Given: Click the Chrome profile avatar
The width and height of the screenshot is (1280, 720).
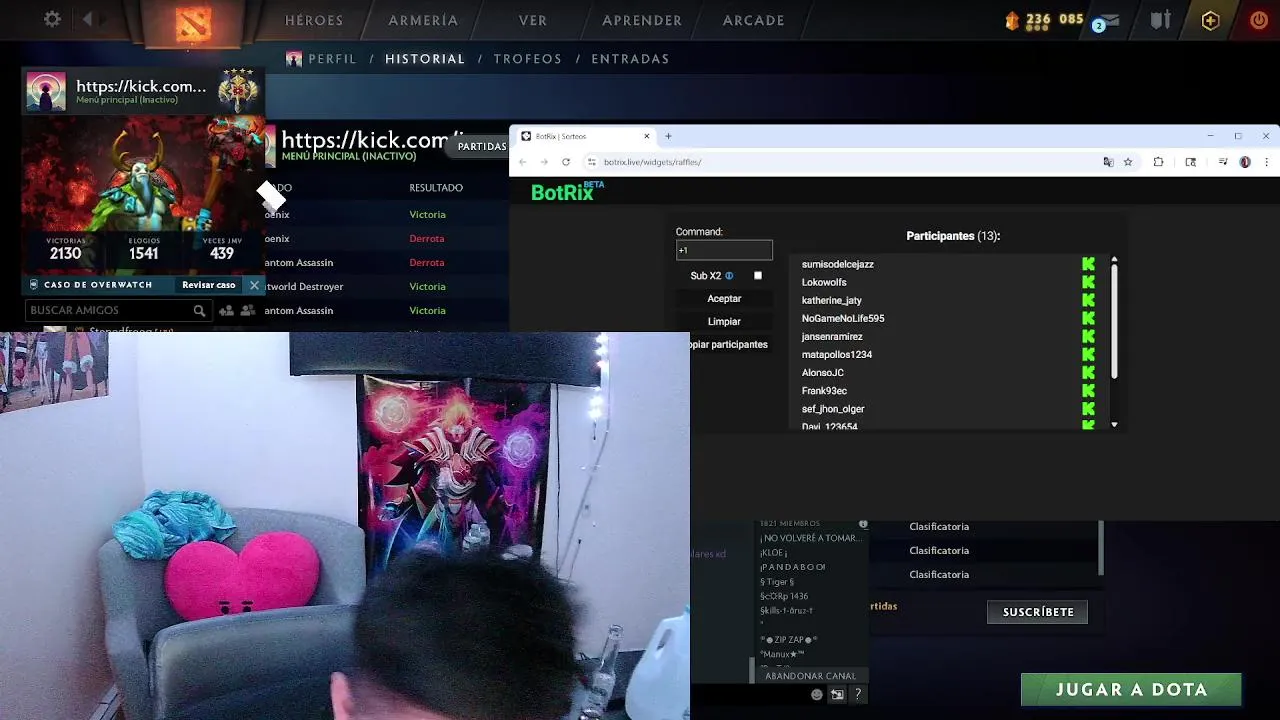Looking at the screenshot, I should (1245, 162).
